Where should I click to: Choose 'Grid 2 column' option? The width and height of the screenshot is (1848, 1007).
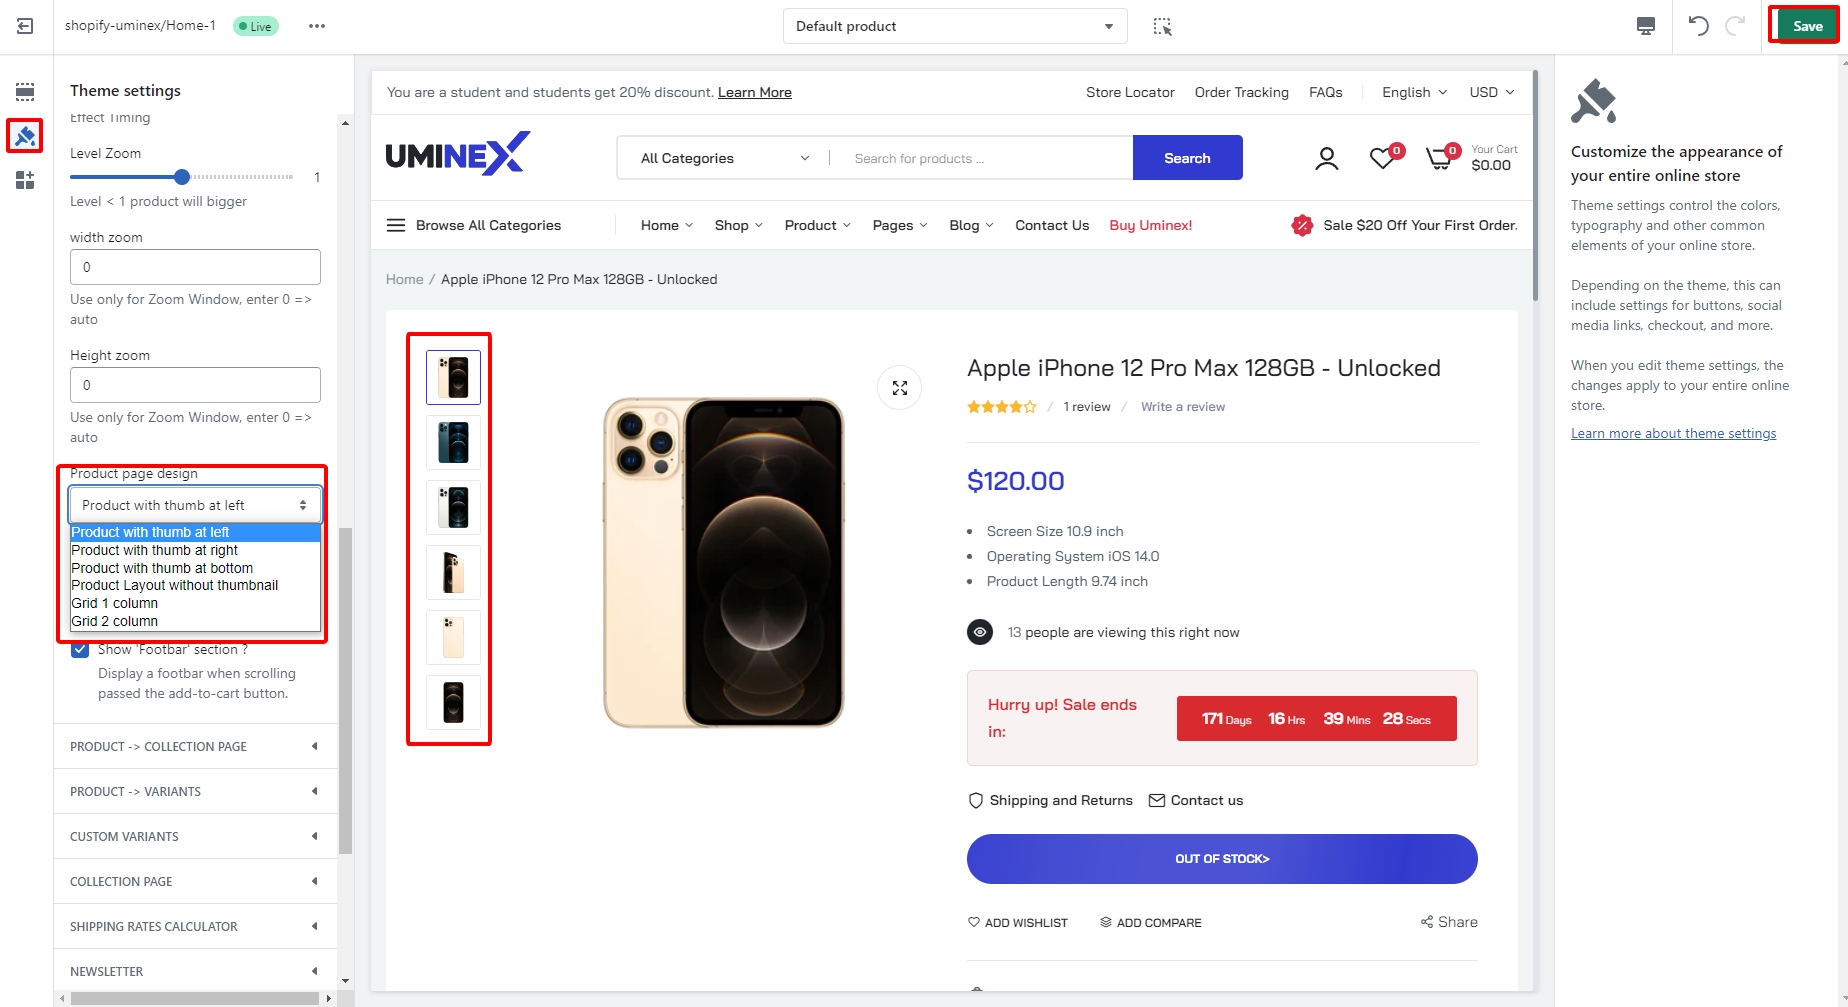pos(115,621)
